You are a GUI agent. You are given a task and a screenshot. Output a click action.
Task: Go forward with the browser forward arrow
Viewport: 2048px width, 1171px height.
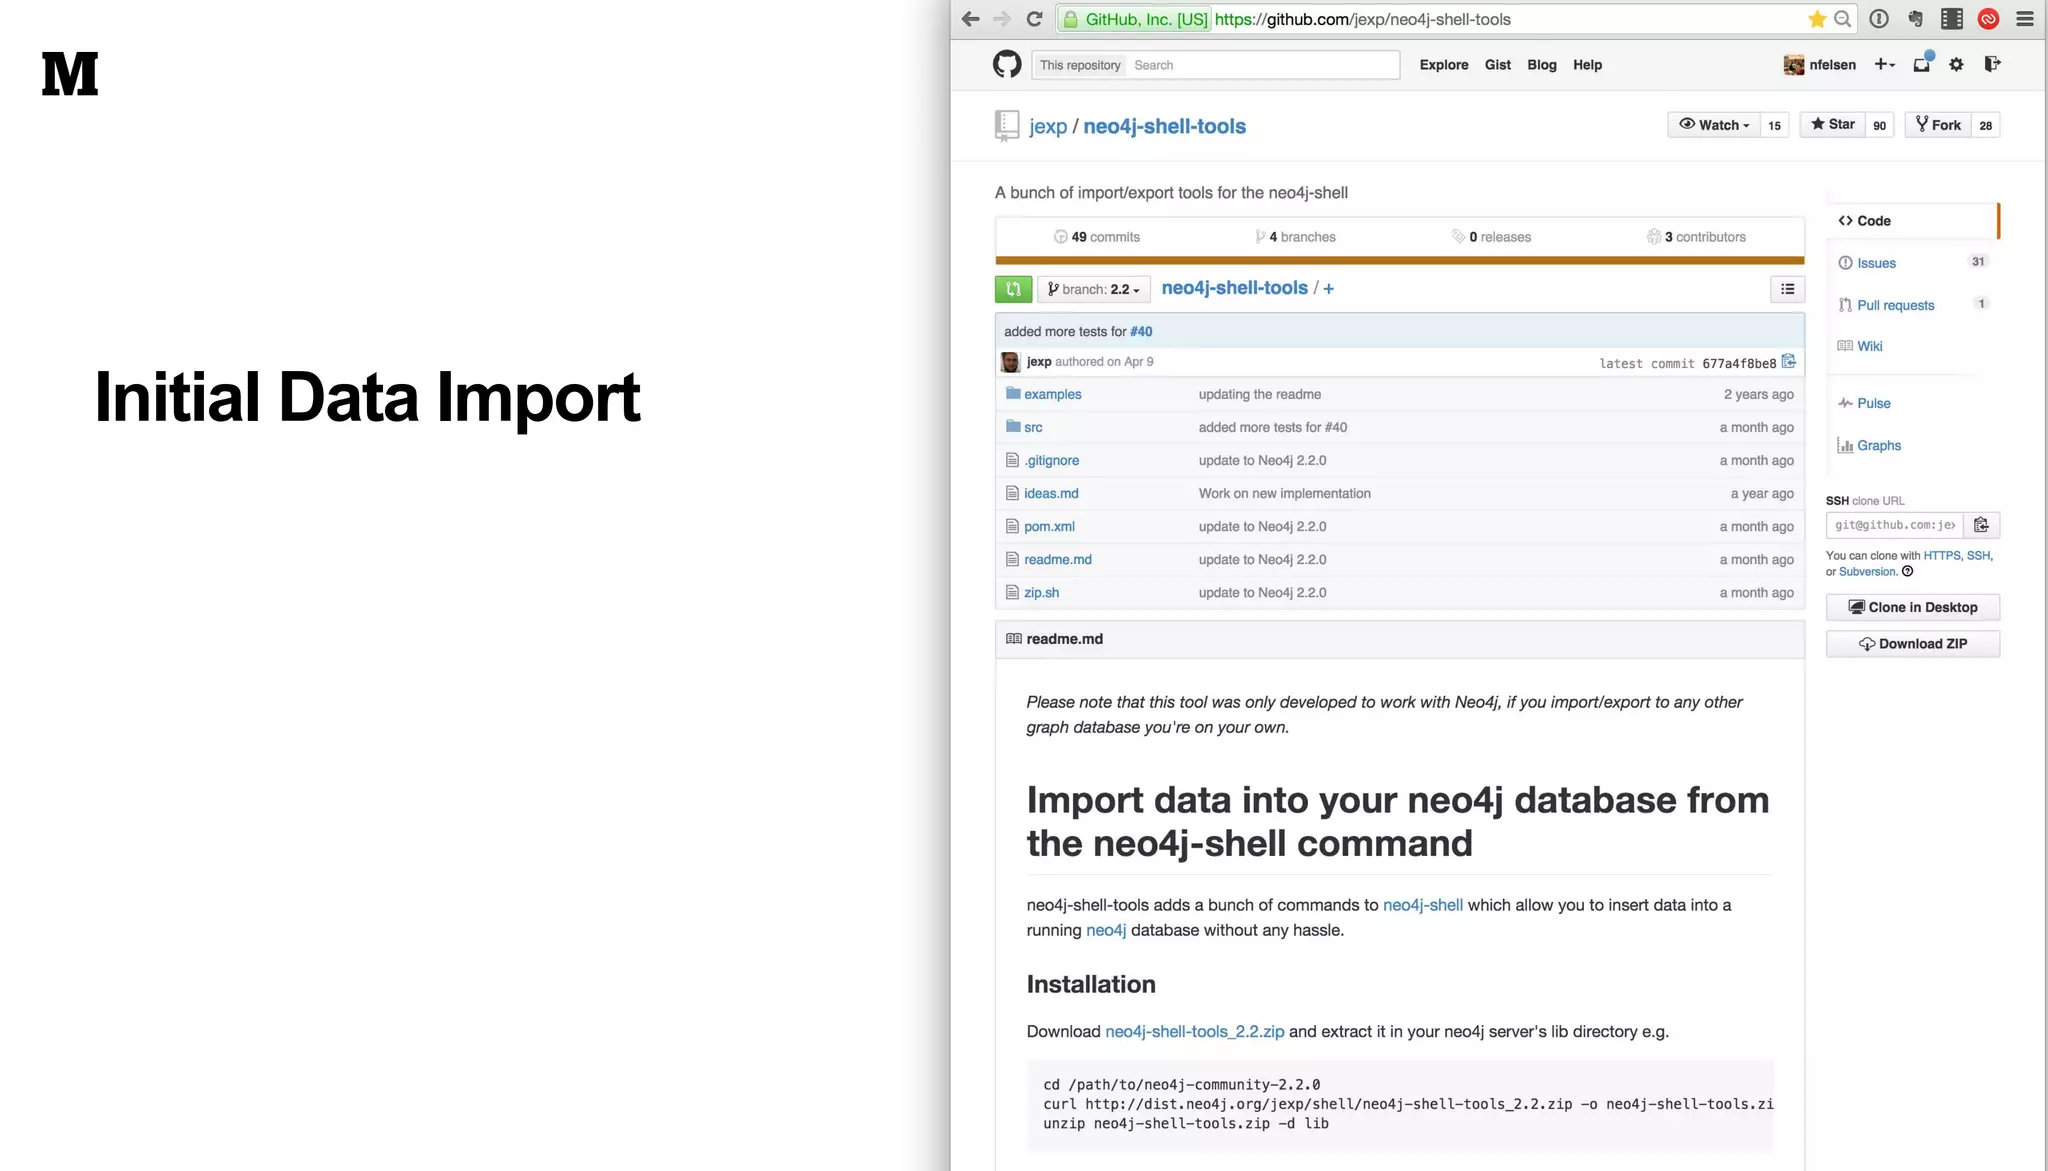pos(1002,19)
